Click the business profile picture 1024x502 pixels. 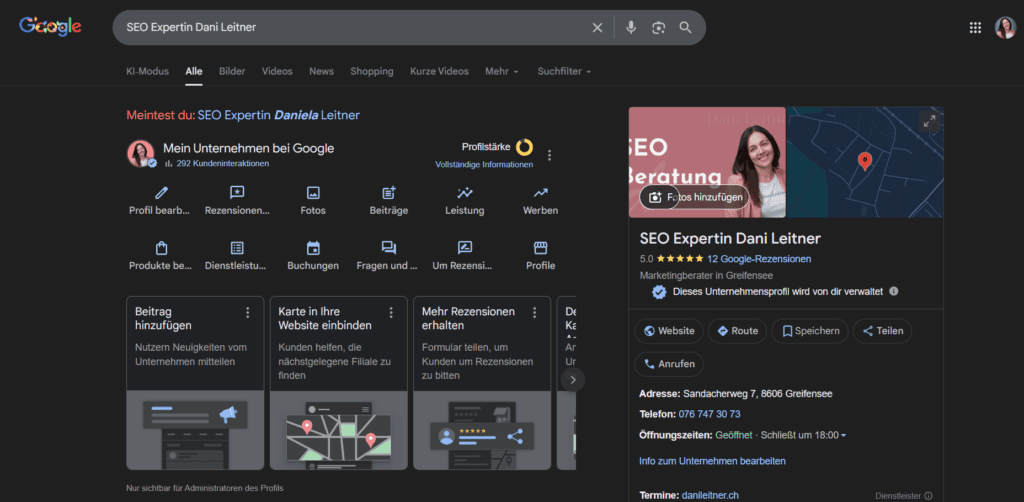click(141, 153)
